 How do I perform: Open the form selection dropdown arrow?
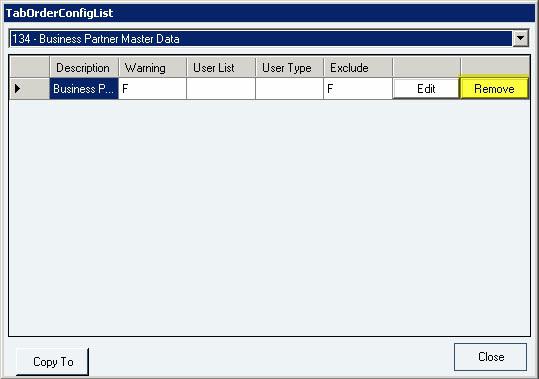coord(520,38)
